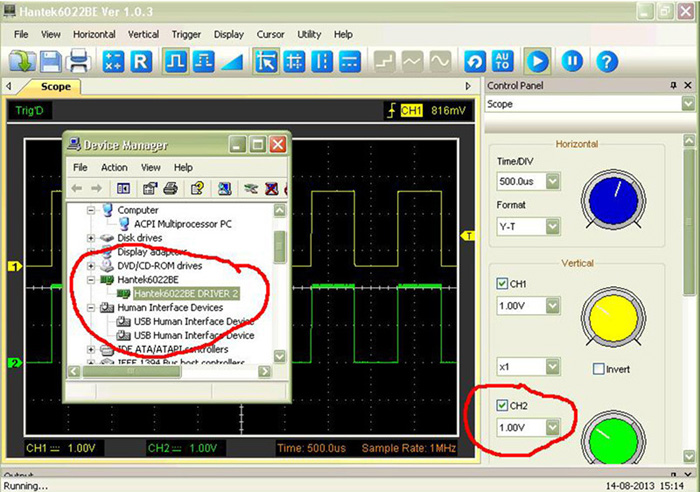
Task: Click printer icon in Device Manager toolbar
Action: (171, 188)
